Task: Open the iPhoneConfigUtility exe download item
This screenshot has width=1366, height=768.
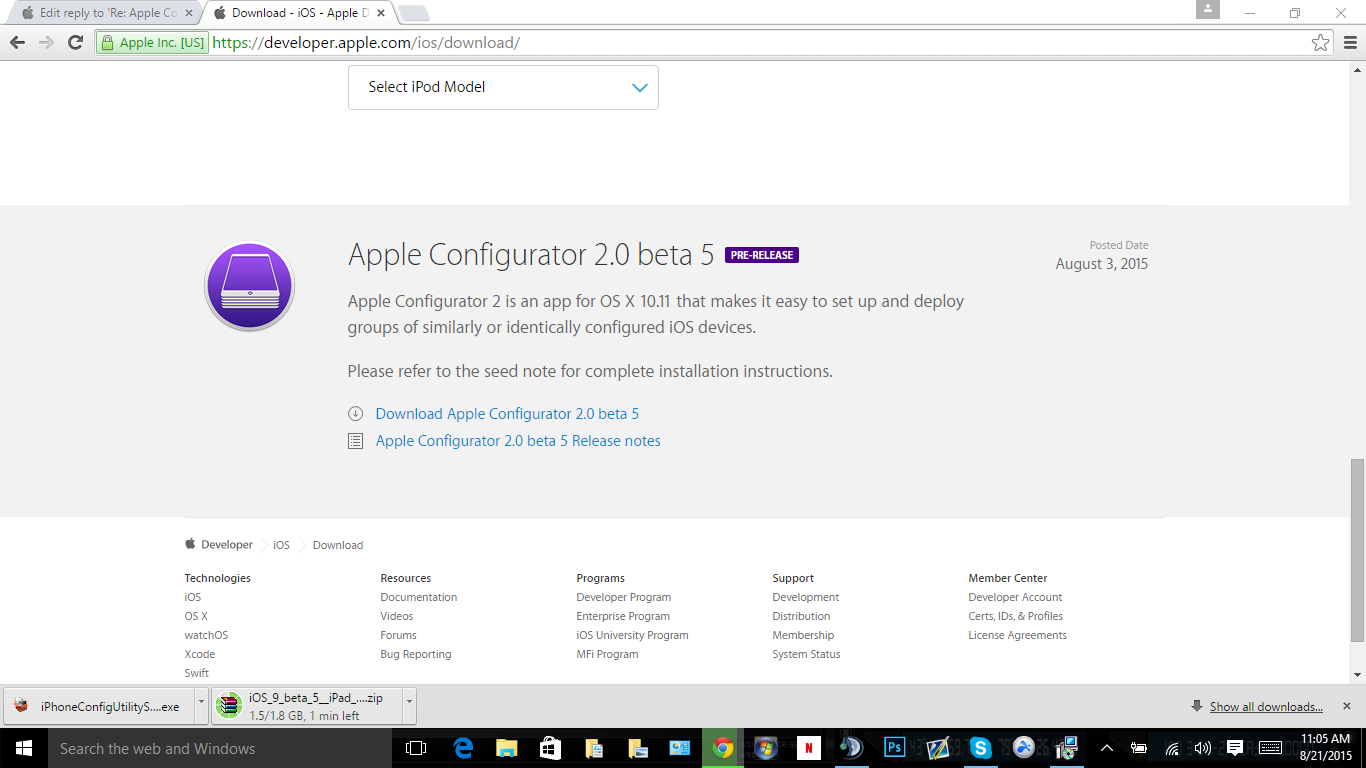Action: tap(98, 706)
